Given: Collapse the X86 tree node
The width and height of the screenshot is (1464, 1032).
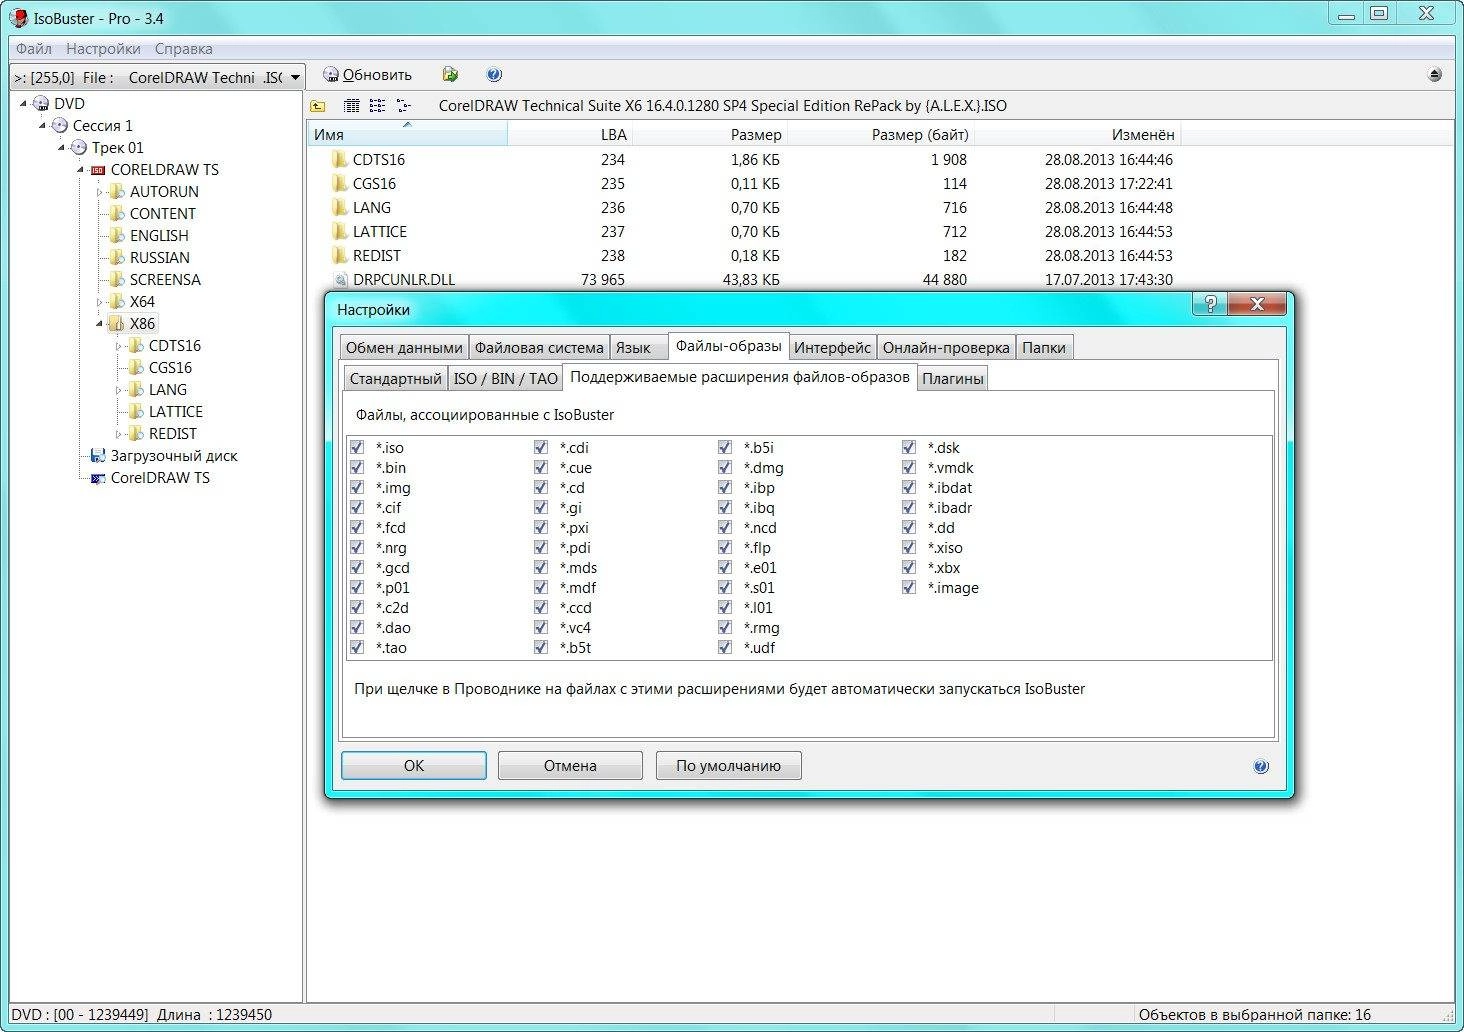Looking at the screenshot, I should [100, 323].
